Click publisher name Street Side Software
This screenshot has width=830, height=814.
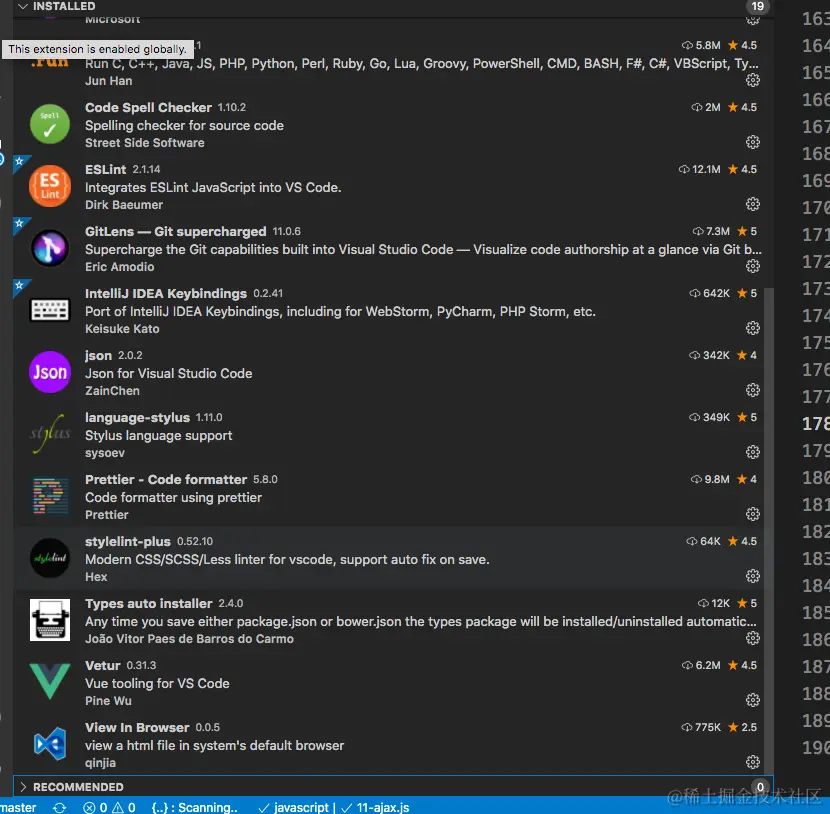tap(145, 143)
